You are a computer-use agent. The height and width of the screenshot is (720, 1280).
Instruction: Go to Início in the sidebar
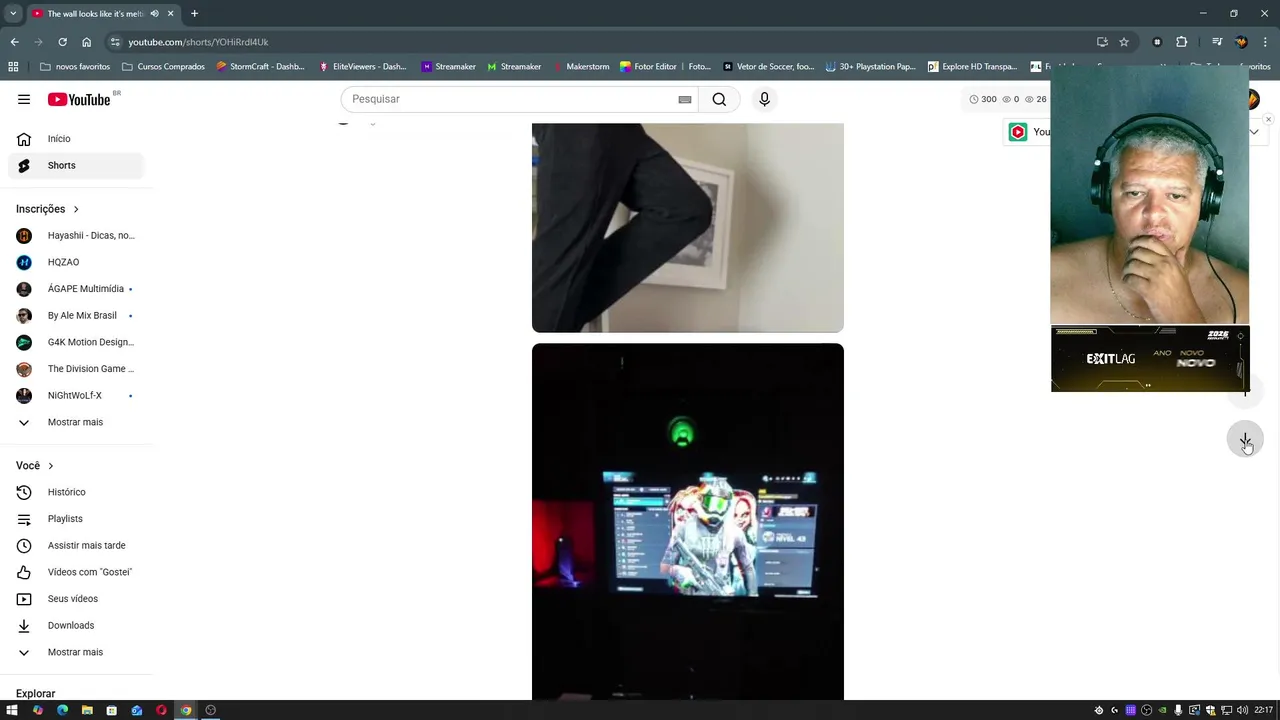(x=76, y=139)
